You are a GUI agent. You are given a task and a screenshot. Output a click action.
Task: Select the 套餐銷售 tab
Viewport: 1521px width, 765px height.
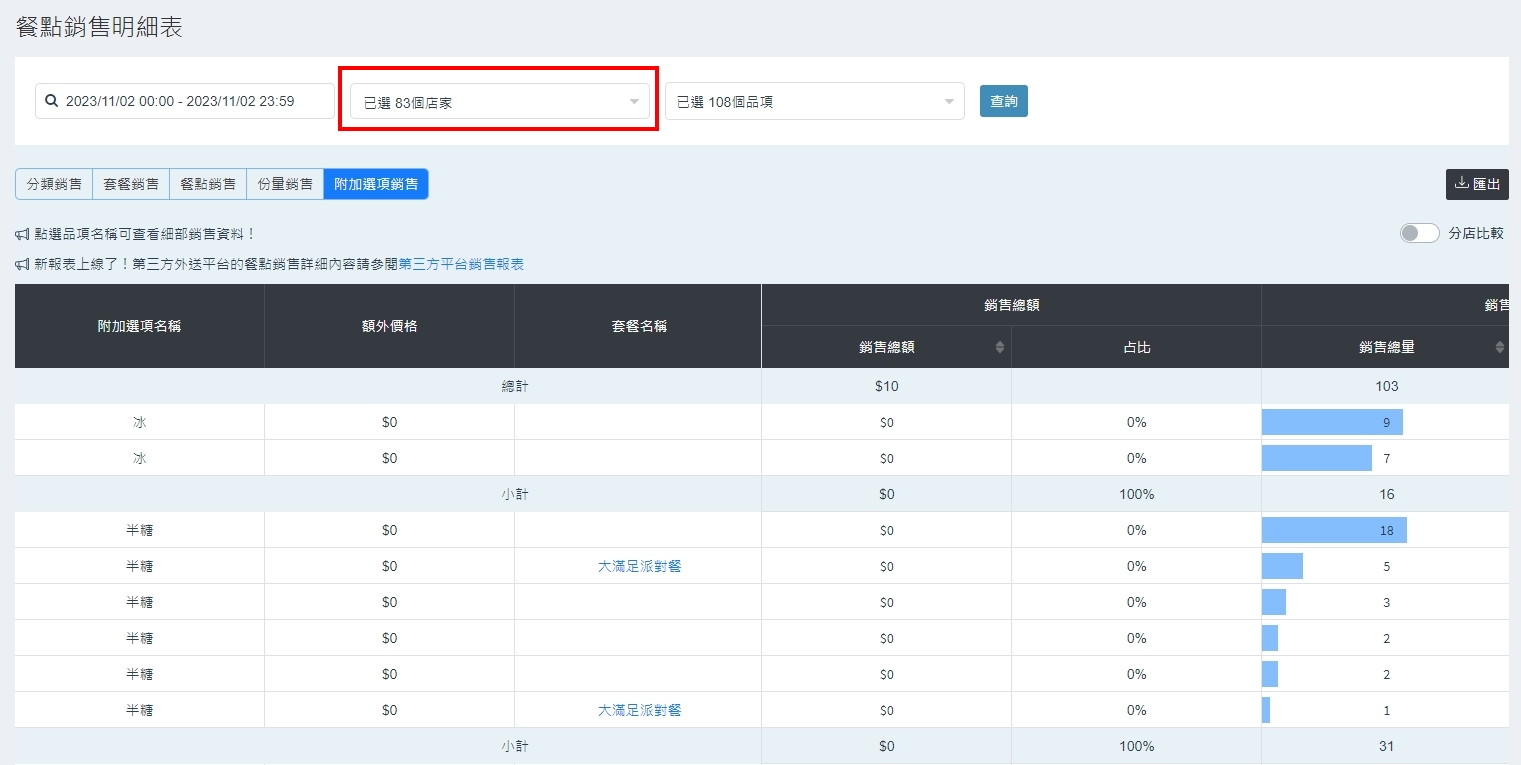click(x=131, y=184)
